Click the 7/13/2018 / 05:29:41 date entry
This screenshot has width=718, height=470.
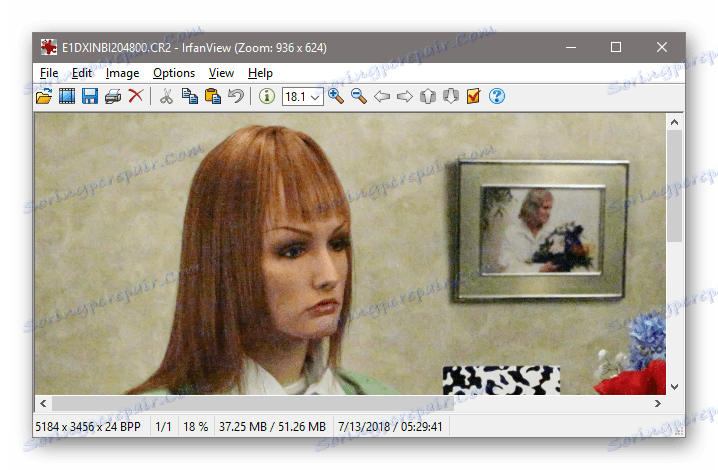click(390, 427)
